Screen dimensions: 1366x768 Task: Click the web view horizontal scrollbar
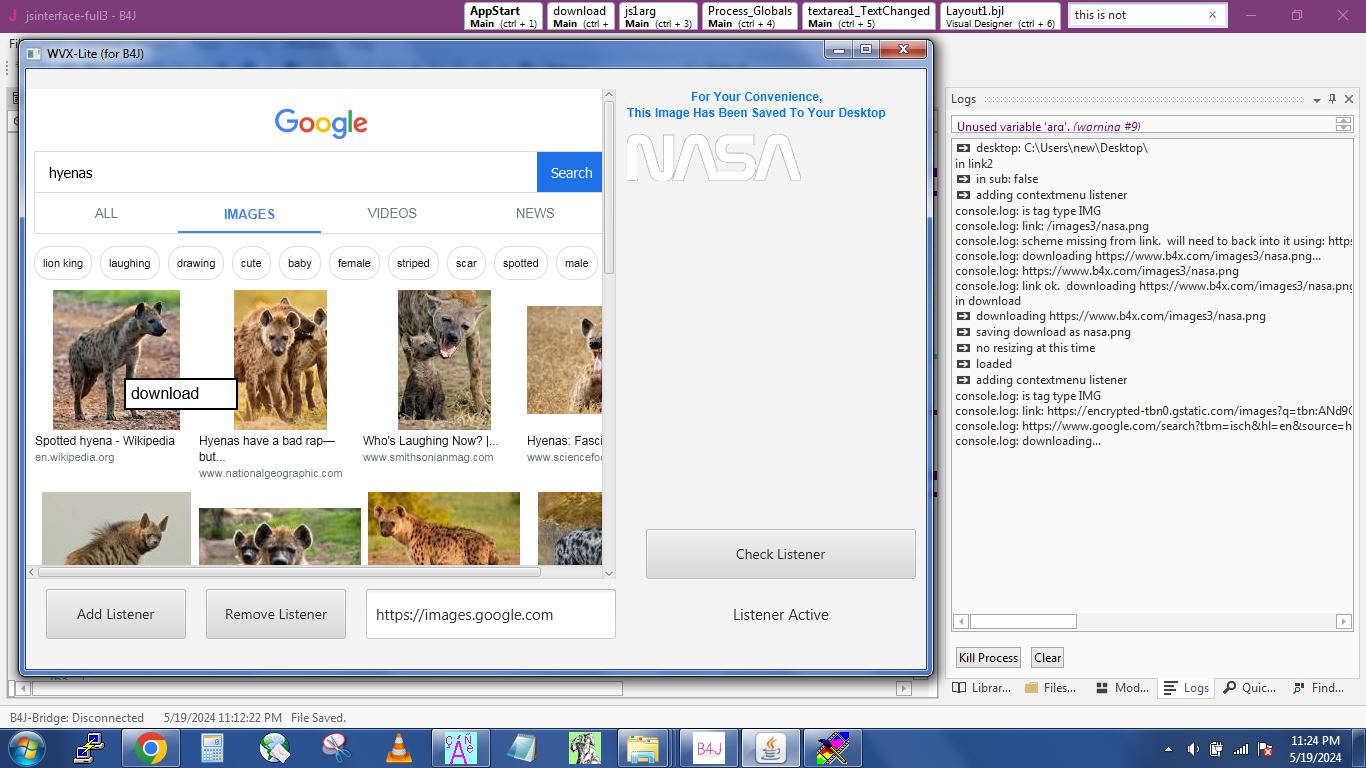[x=289, y=572]
